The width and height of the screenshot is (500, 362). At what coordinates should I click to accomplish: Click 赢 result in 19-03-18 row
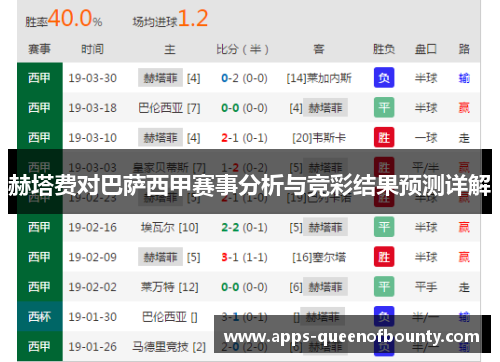pos(464,108)
